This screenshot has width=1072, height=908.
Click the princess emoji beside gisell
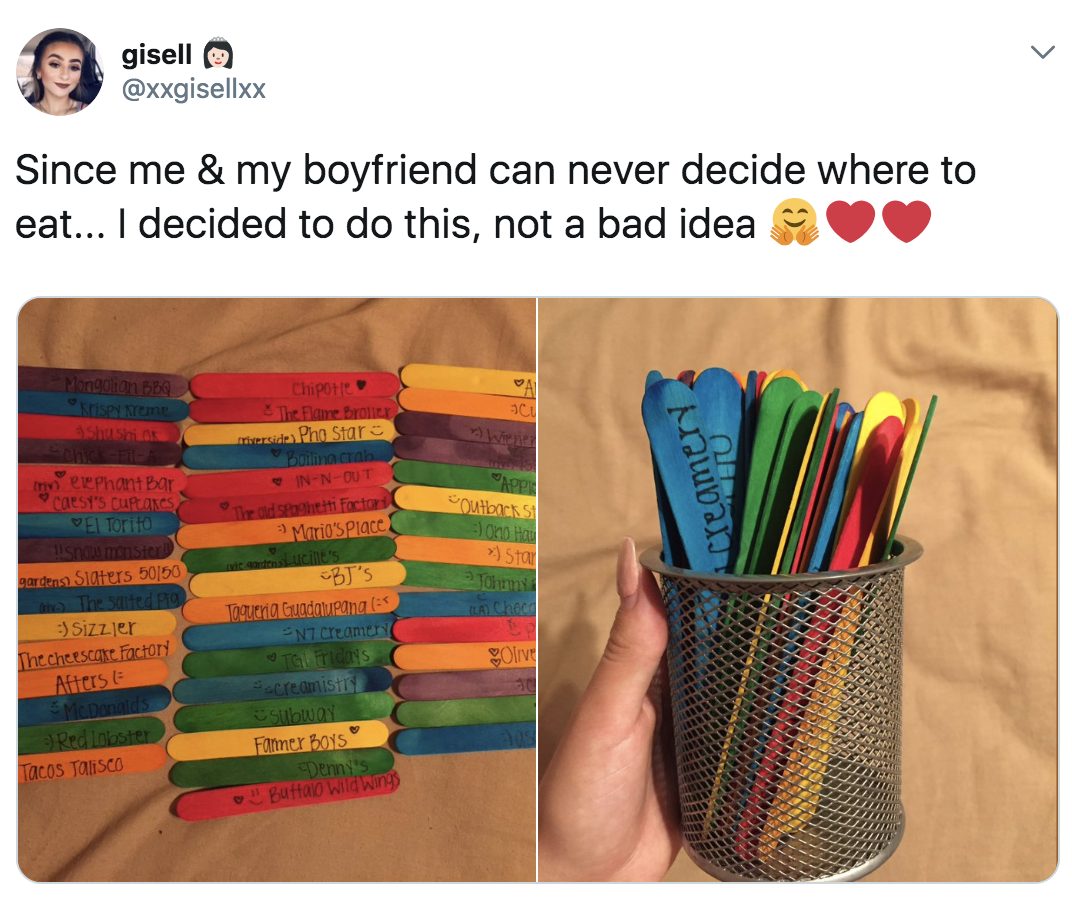tap(219, 55)
